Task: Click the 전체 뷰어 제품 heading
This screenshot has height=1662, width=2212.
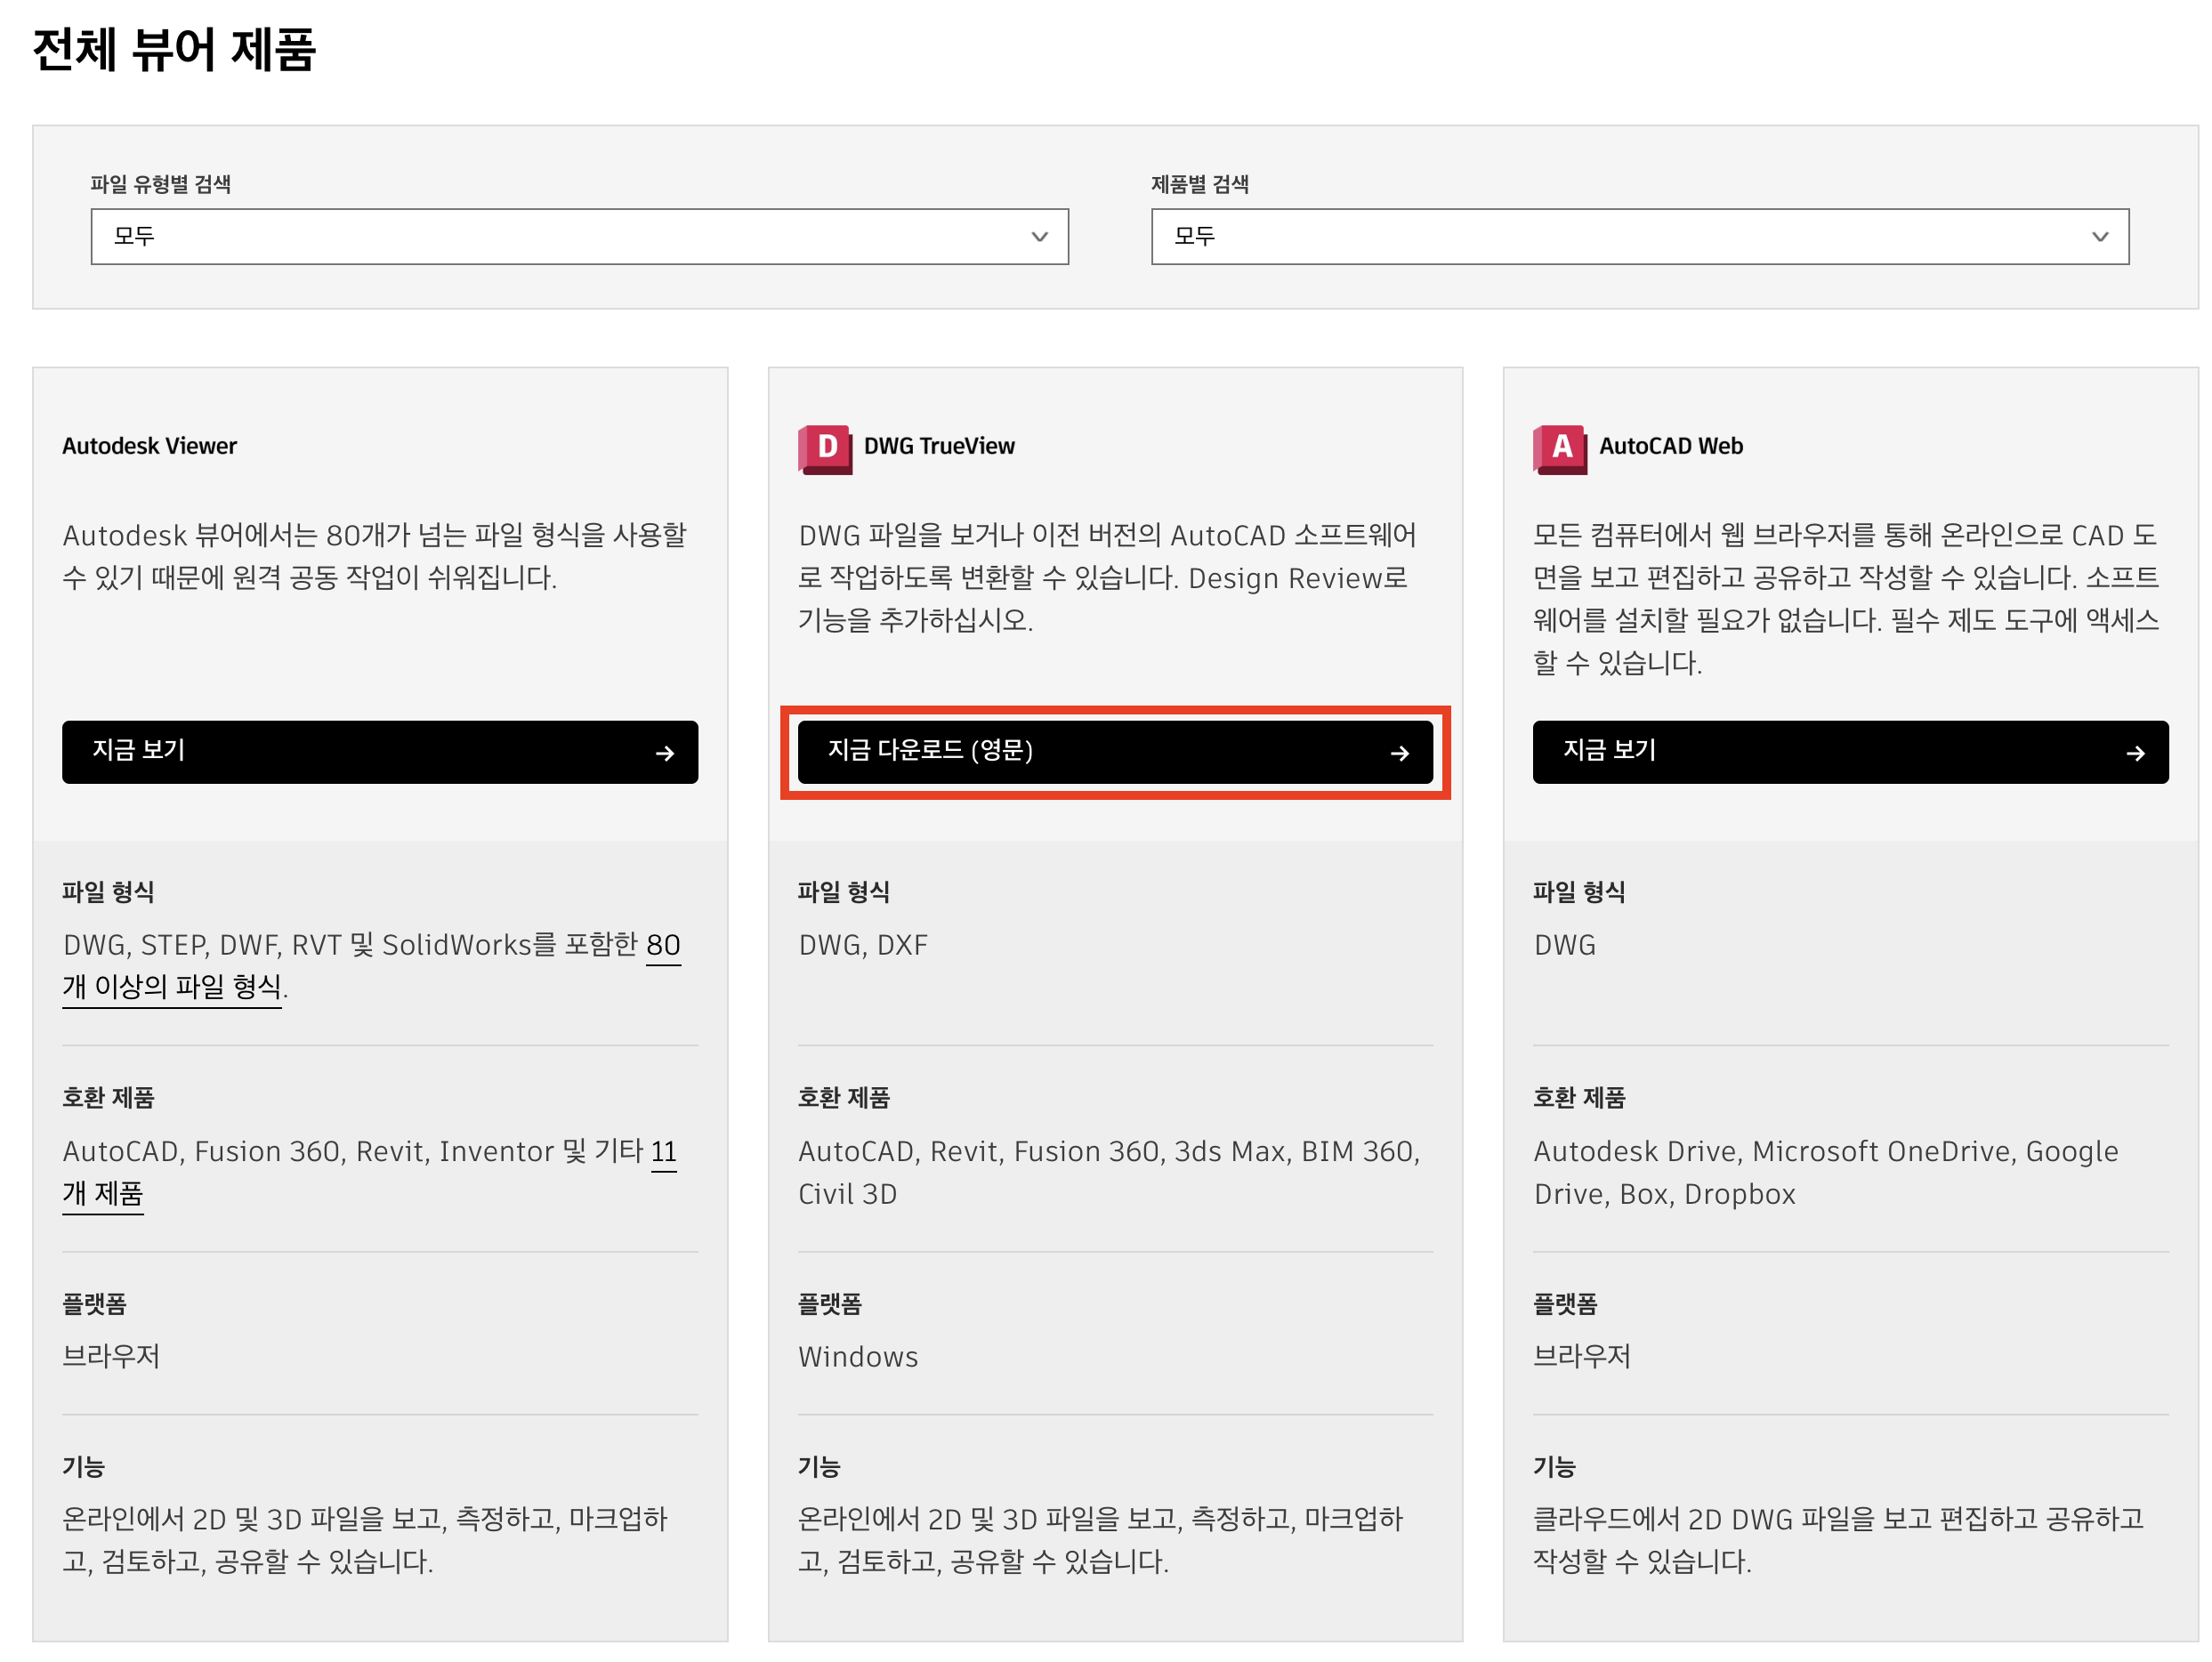Action: pos(175,50)
